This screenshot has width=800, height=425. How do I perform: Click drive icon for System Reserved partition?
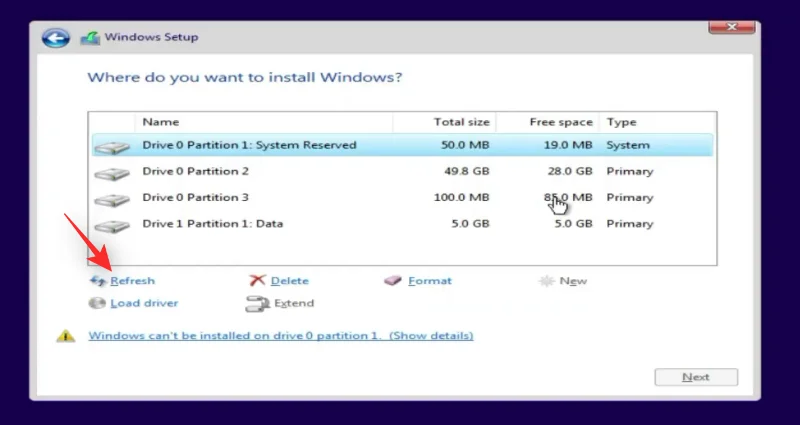pos(112,147)
